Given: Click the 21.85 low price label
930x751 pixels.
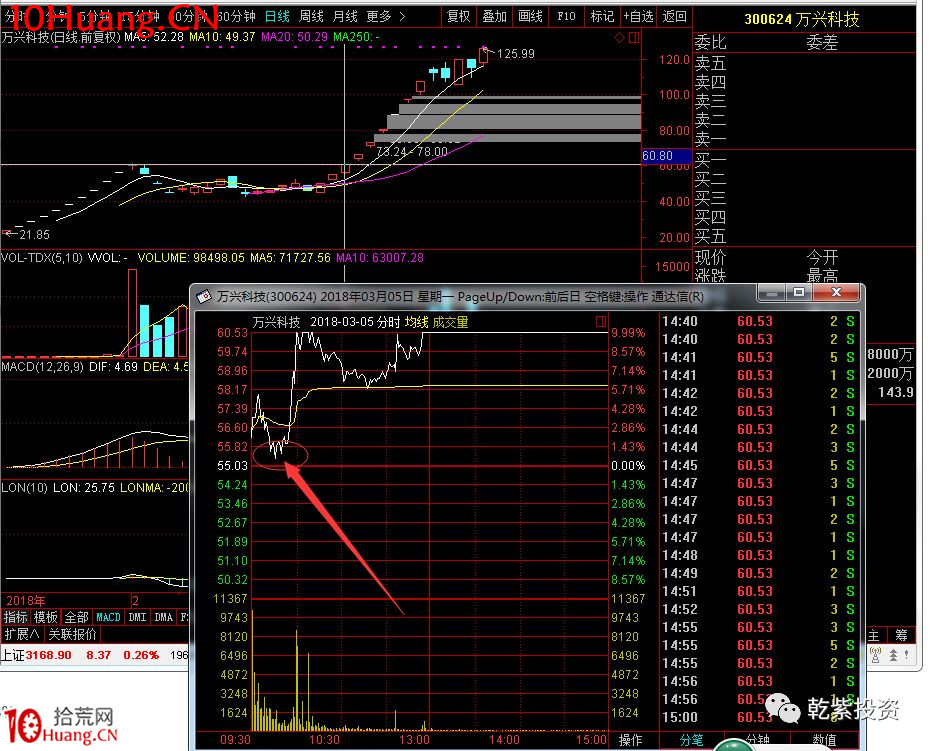Looking at the screenshot, I should [x=34, y=235].
